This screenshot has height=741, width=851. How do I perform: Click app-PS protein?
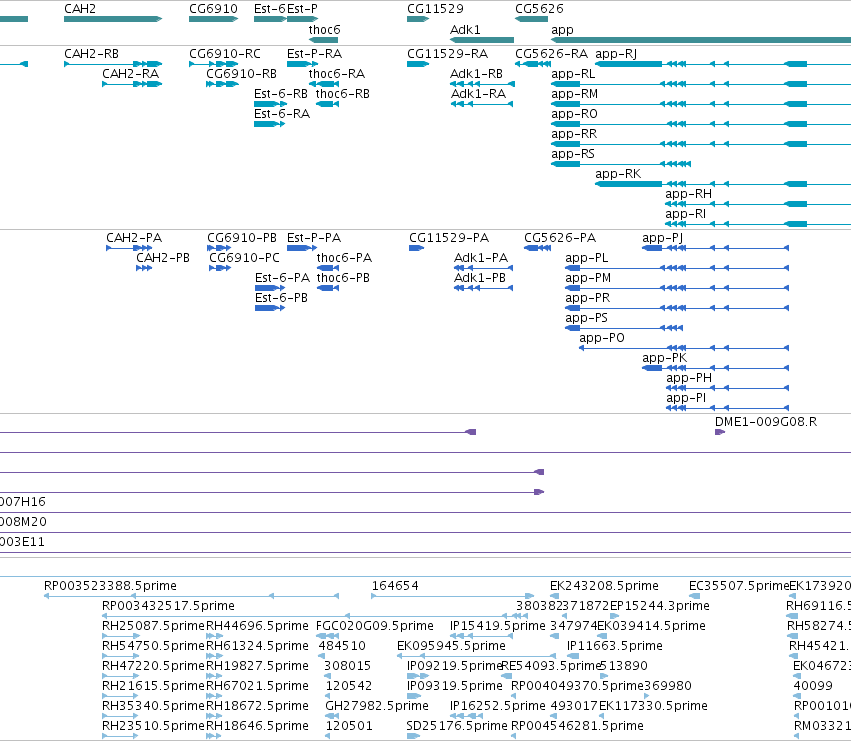[624, 328]
